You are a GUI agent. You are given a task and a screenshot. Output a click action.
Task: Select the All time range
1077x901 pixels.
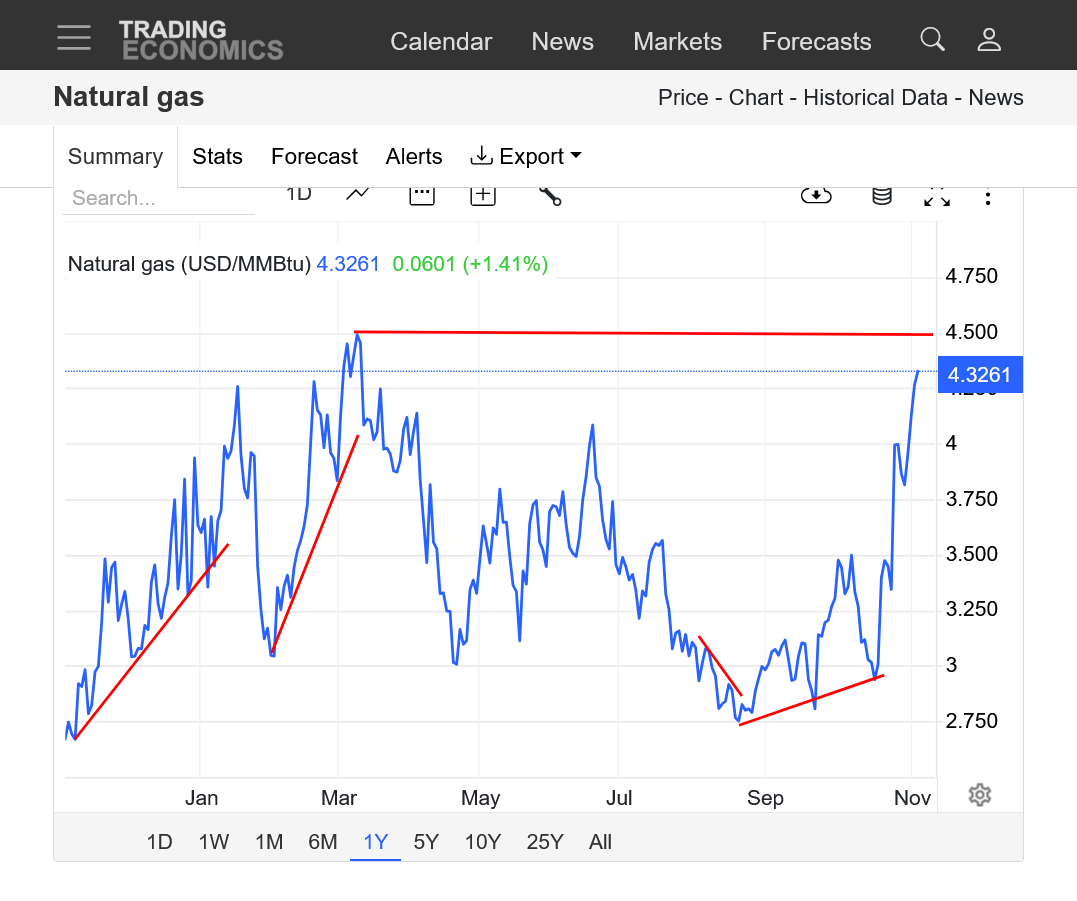[x=600, y=842]
